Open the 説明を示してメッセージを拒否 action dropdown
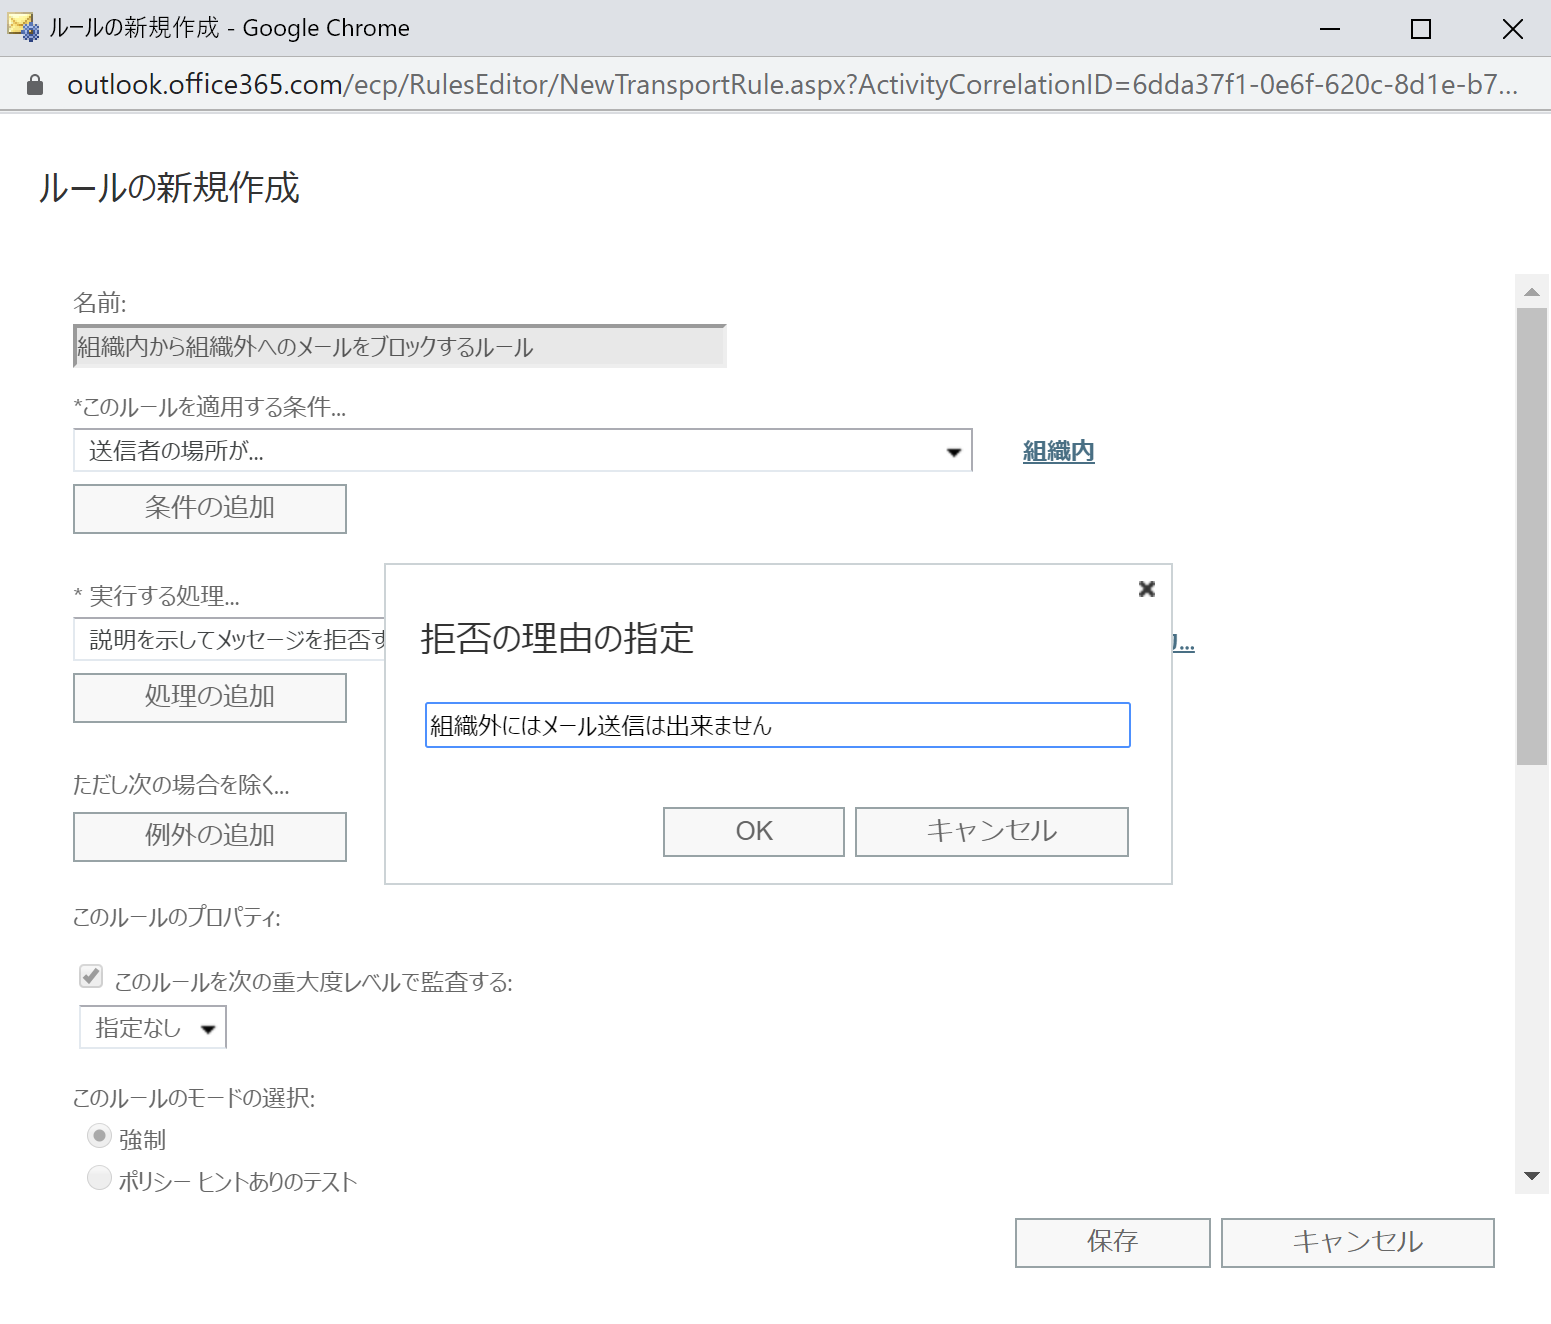Screen dimensions: 1551x1324 pyautogui.click(x=230, y=639)
